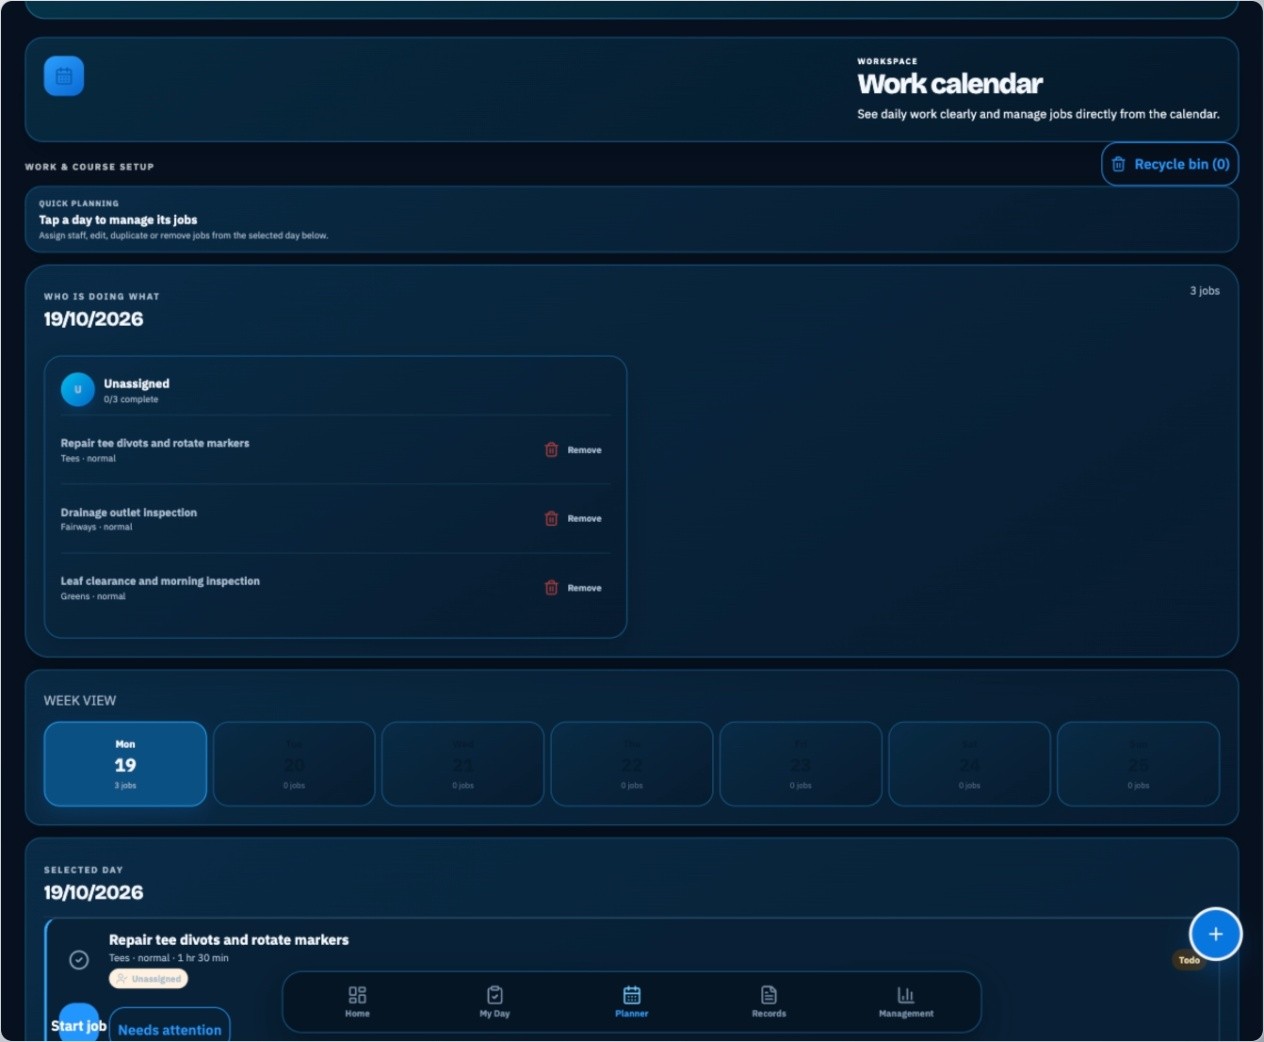Click the Unassigned staff badge
Screen dimensions: 1264x1042
pos(148,979)
